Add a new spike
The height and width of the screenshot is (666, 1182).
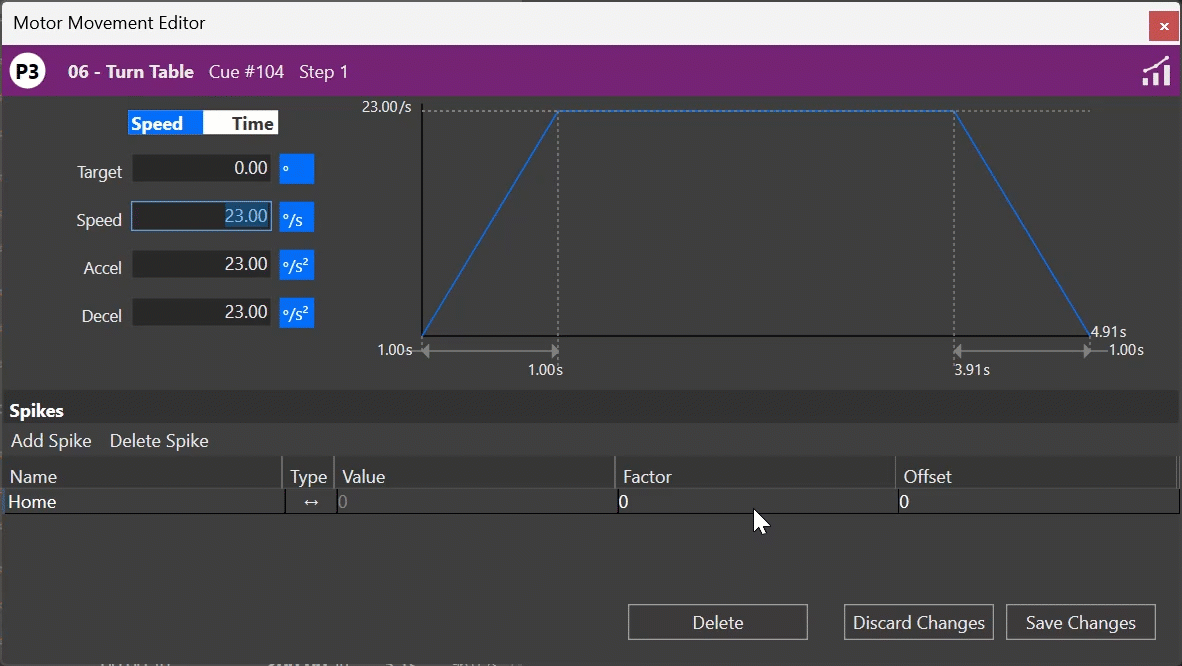[51, 440]
